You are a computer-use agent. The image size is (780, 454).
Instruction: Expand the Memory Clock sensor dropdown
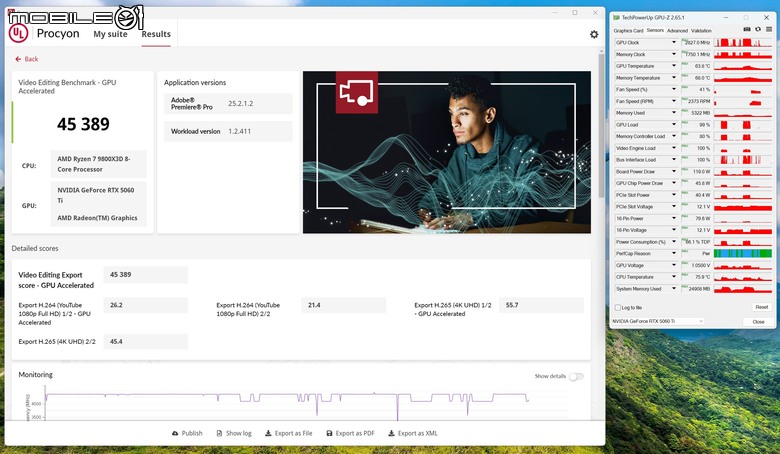pos(674,54)
